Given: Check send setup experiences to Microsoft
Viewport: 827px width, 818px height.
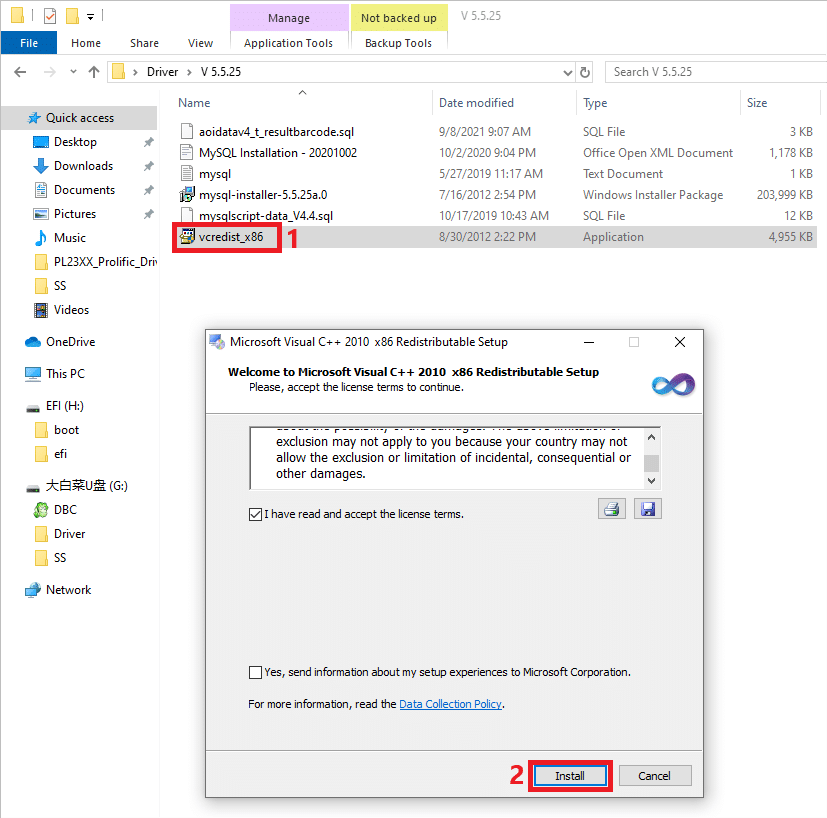Looking at the screenshot, I should pos(255,672).
